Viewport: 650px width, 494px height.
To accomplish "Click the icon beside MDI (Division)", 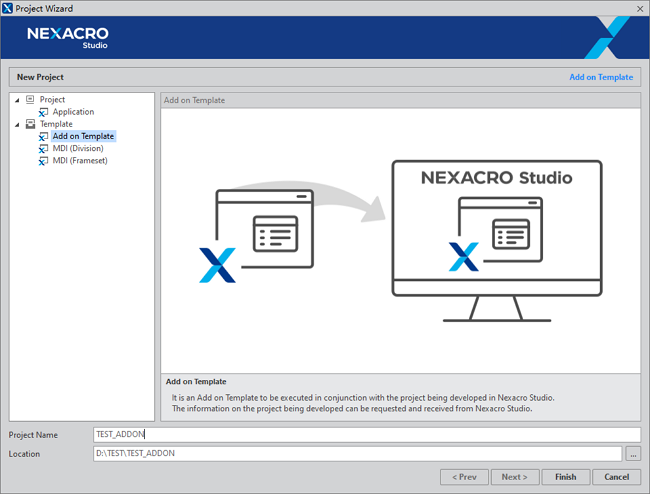I will (43, 148).
